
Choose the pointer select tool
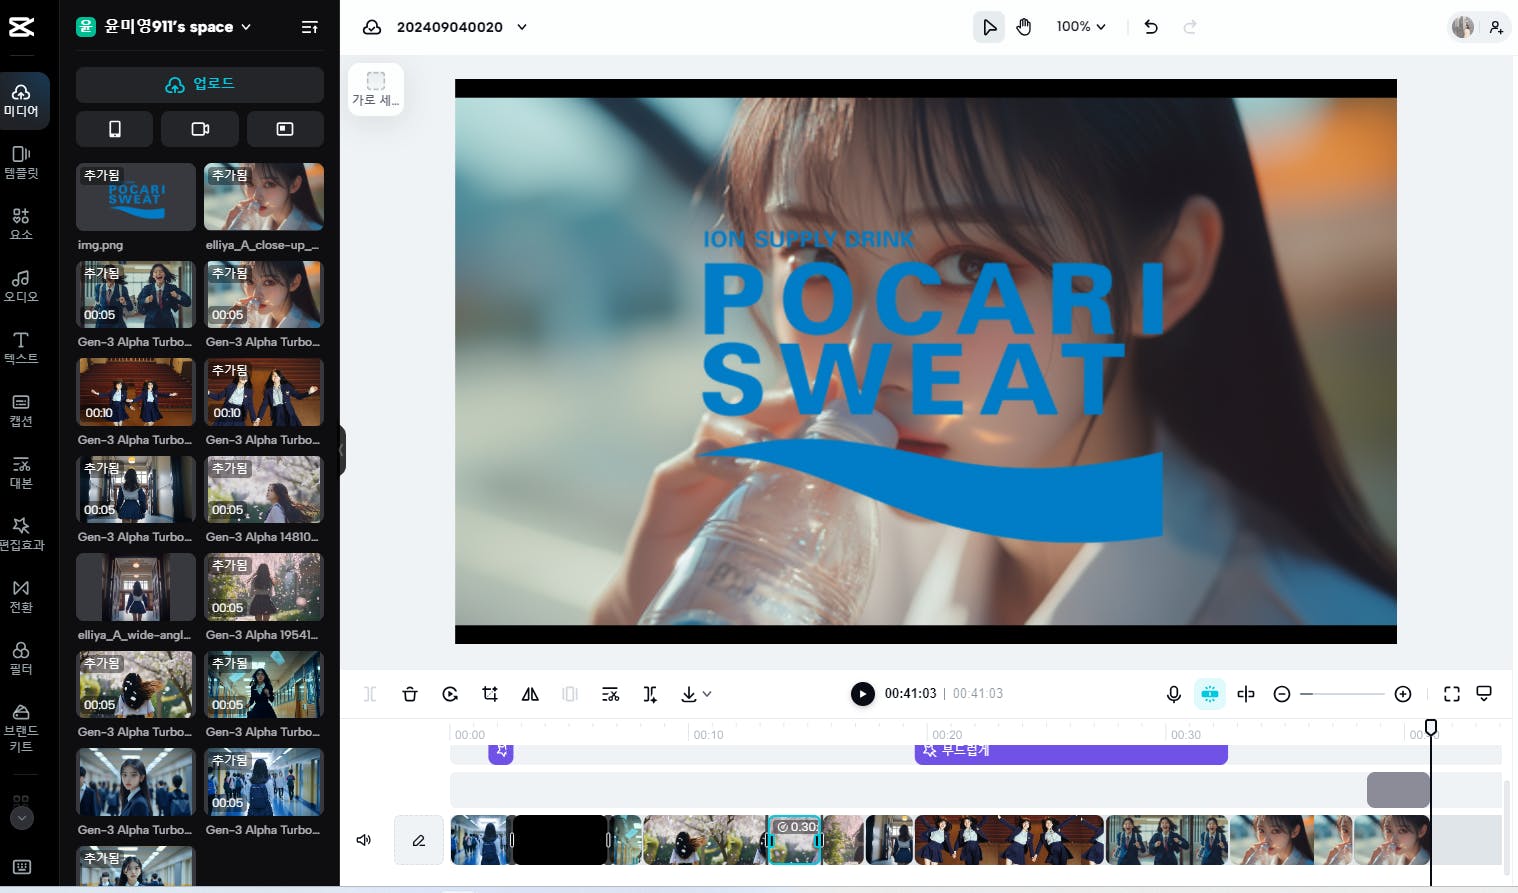[989, 27]
